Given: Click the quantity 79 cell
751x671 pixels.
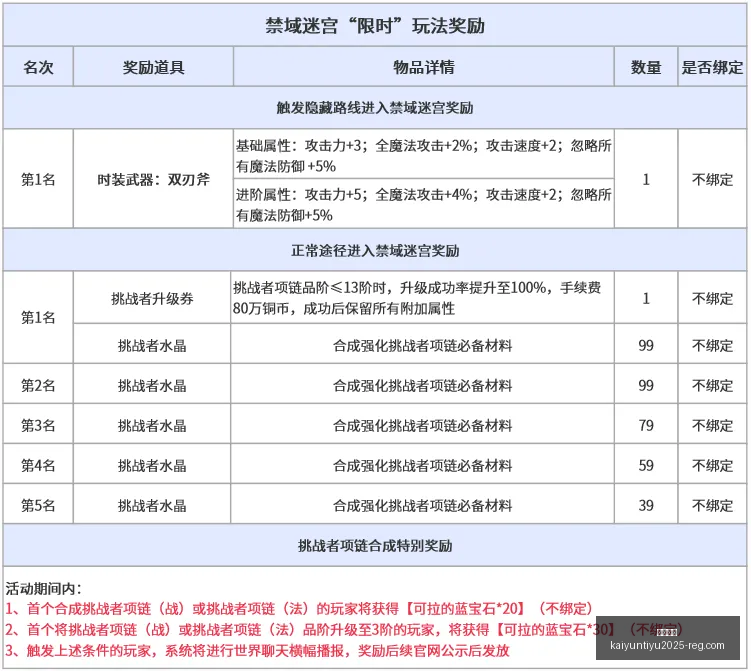Looking at the screenshot, I should (x=646, y=425).
